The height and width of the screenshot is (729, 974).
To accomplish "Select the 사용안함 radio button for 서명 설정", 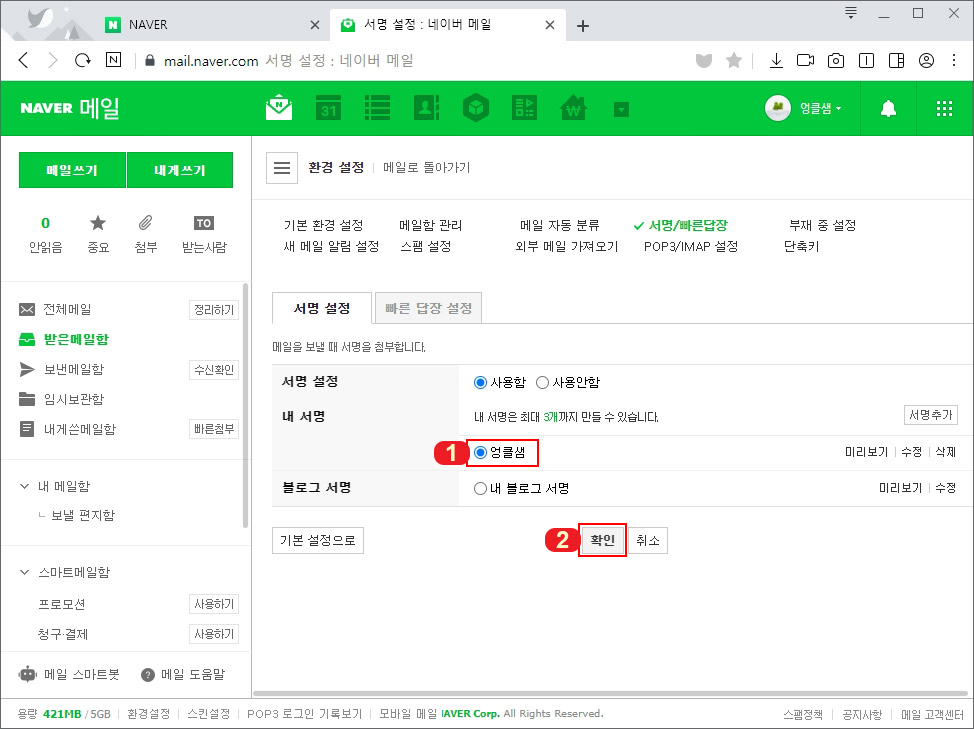I will coord(541,382).
